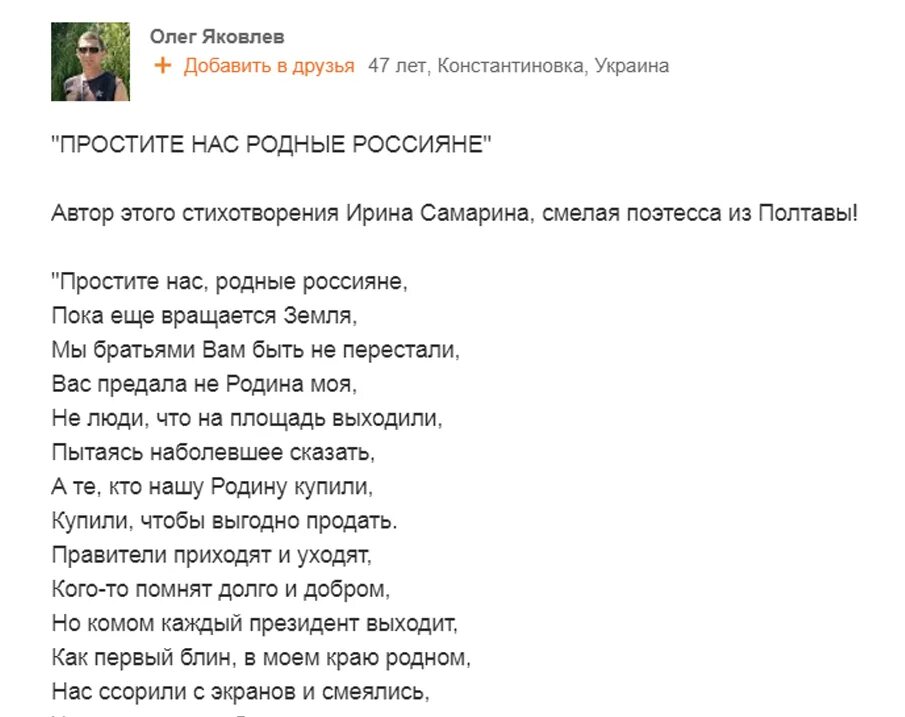Click the line Правители приходят и уходят
Image resolution: width=905 pixels, height=717 pixels.
click(212, 555)
